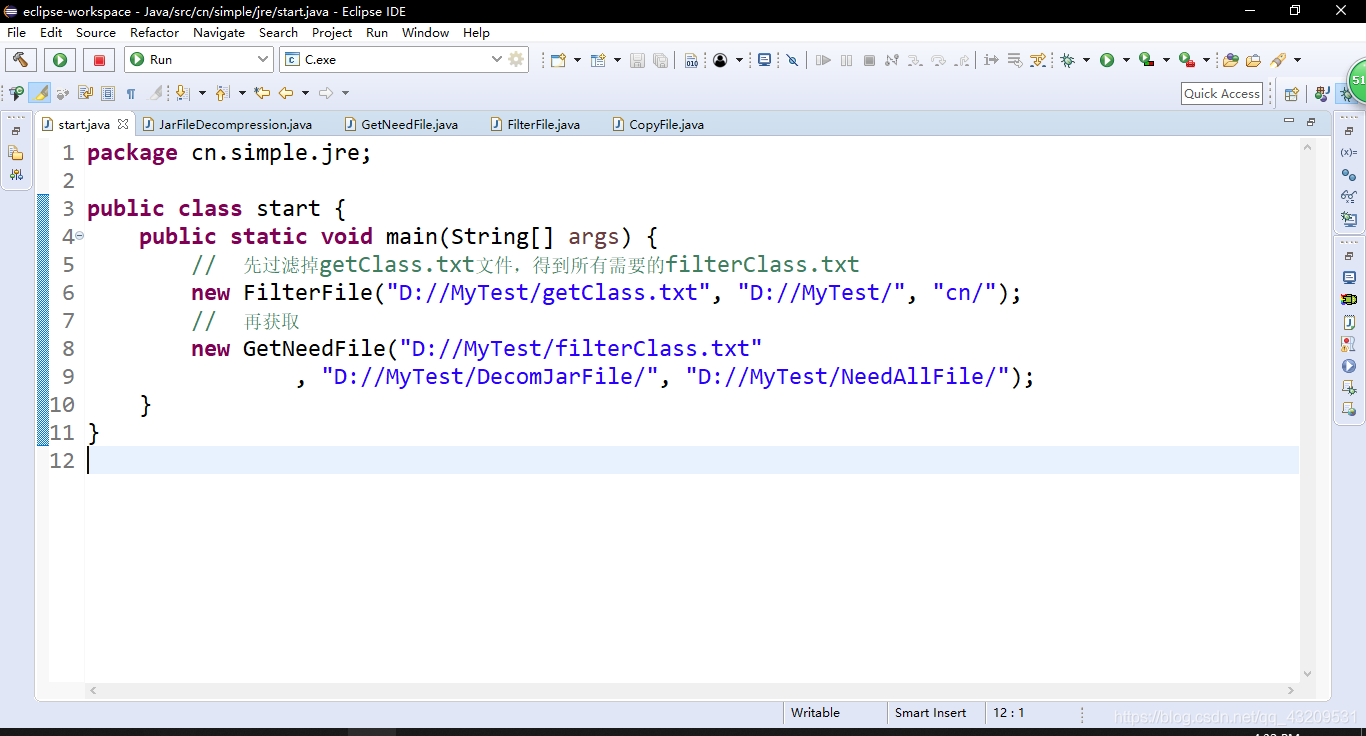The height and width of the screenshot is (736, 1366).
Task: Switch to the FilterFile.java tab
Action: pos(535,124)
